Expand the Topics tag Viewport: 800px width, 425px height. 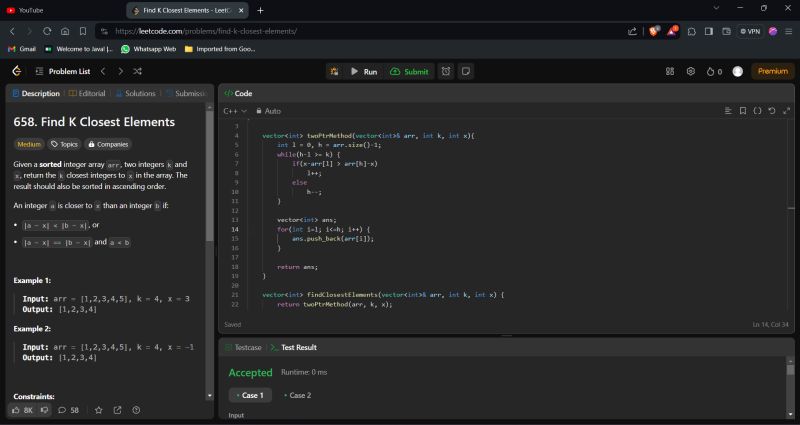(66, 144)
